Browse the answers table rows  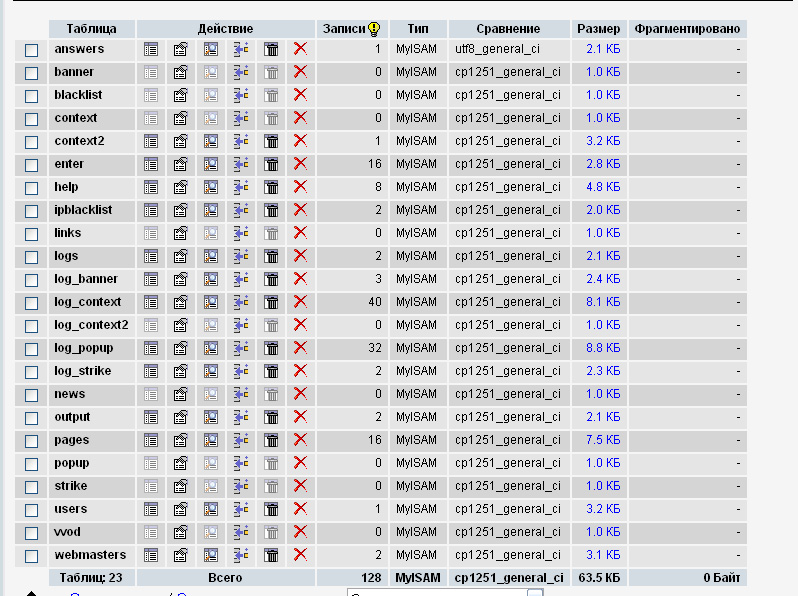tap(151, 49)
